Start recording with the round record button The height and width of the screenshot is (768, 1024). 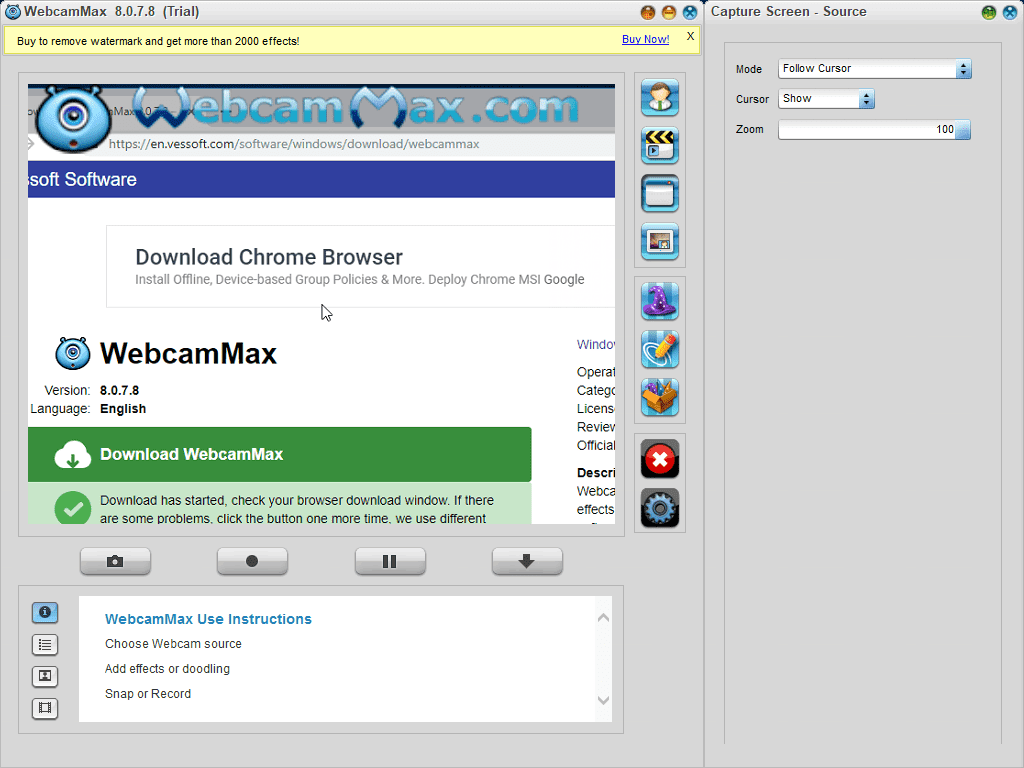point(252,561)
